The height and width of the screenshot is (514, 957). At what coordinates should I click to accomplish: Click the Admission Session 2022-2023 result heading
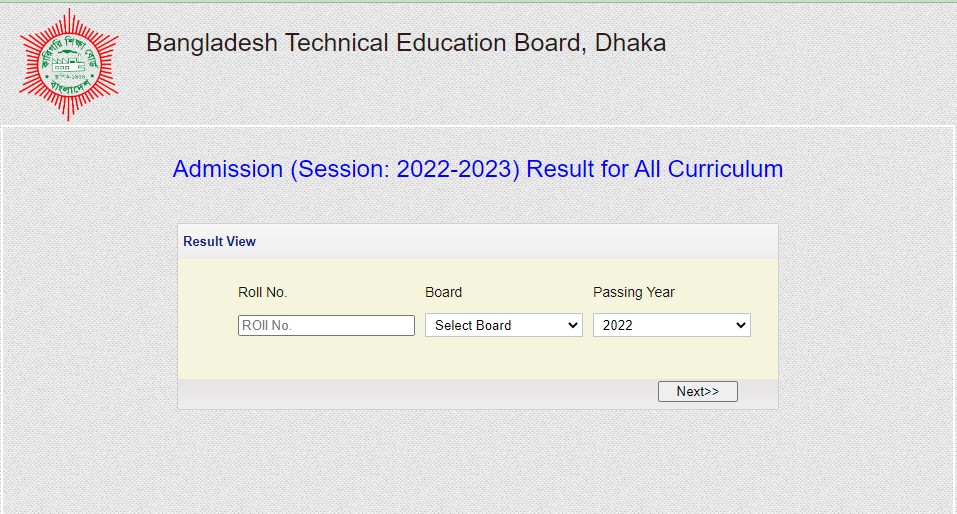click(478, 169)
